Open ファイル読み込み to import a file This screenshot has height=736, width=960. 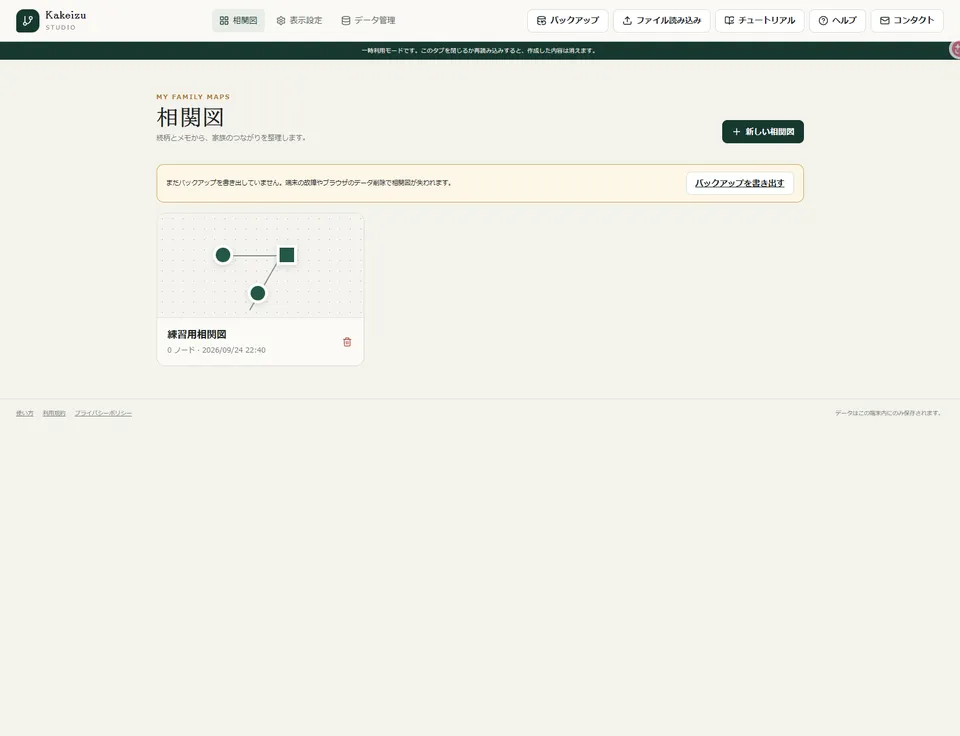coord(661,20)
